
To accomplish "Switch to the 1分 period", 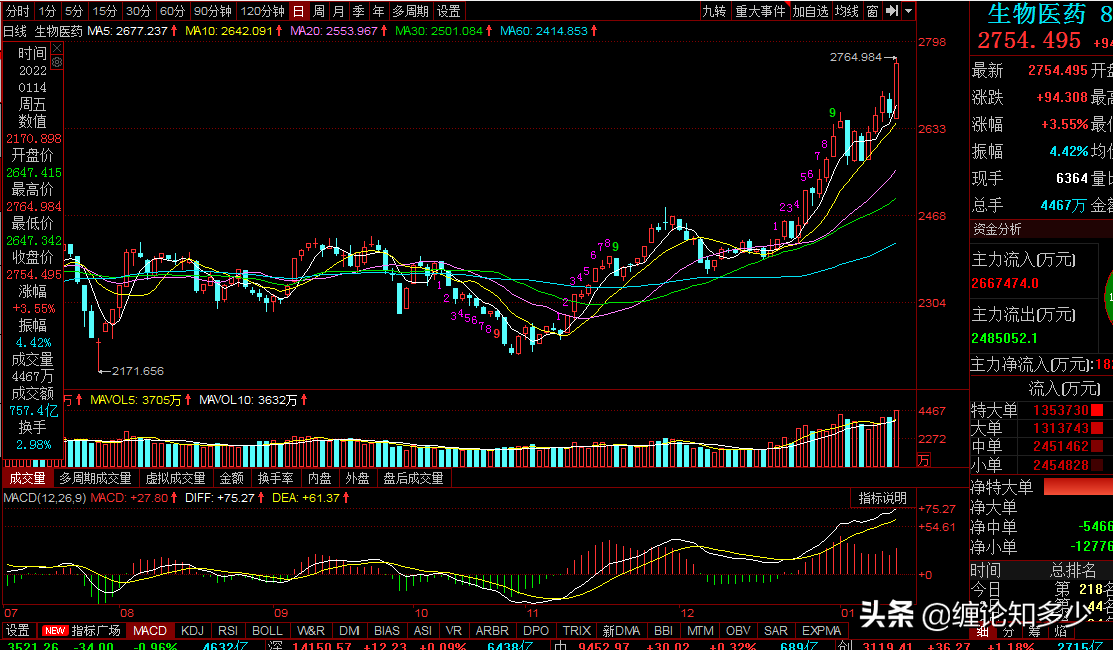I will pyautogui.click(x=48, y=11).
